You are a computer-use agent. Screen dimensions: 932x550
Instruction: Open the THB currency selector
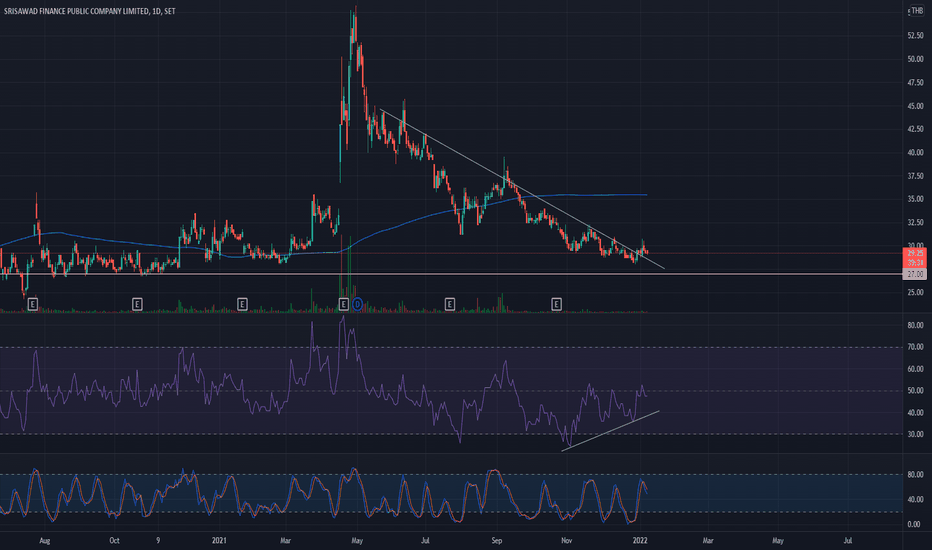click(917, 11)
